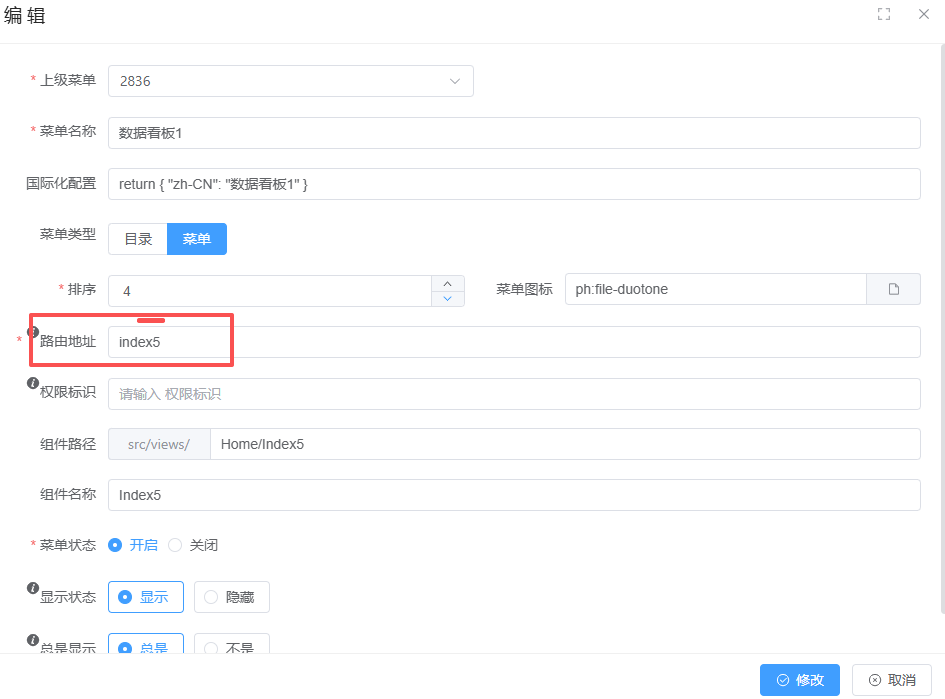The width and height of the screenshot is (945, 699).
Task: Click the file icon beside menu icon field
Action: click(893, 289)
